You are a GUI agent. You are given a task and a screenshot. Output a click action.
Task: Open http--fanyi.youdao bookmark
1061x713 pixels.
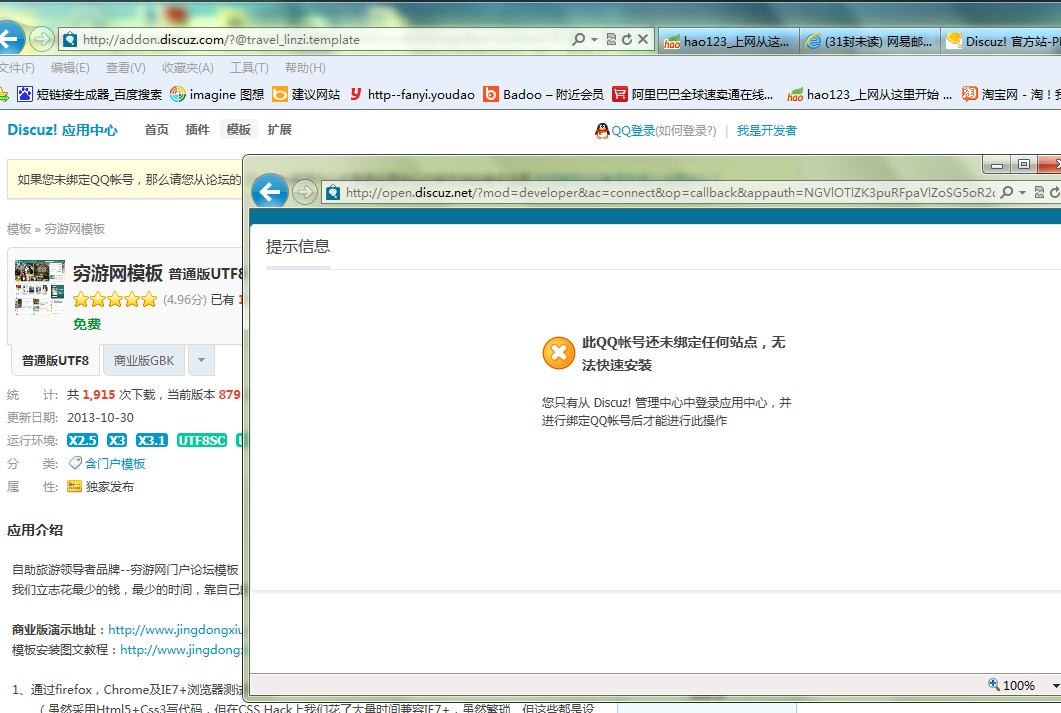412,94
